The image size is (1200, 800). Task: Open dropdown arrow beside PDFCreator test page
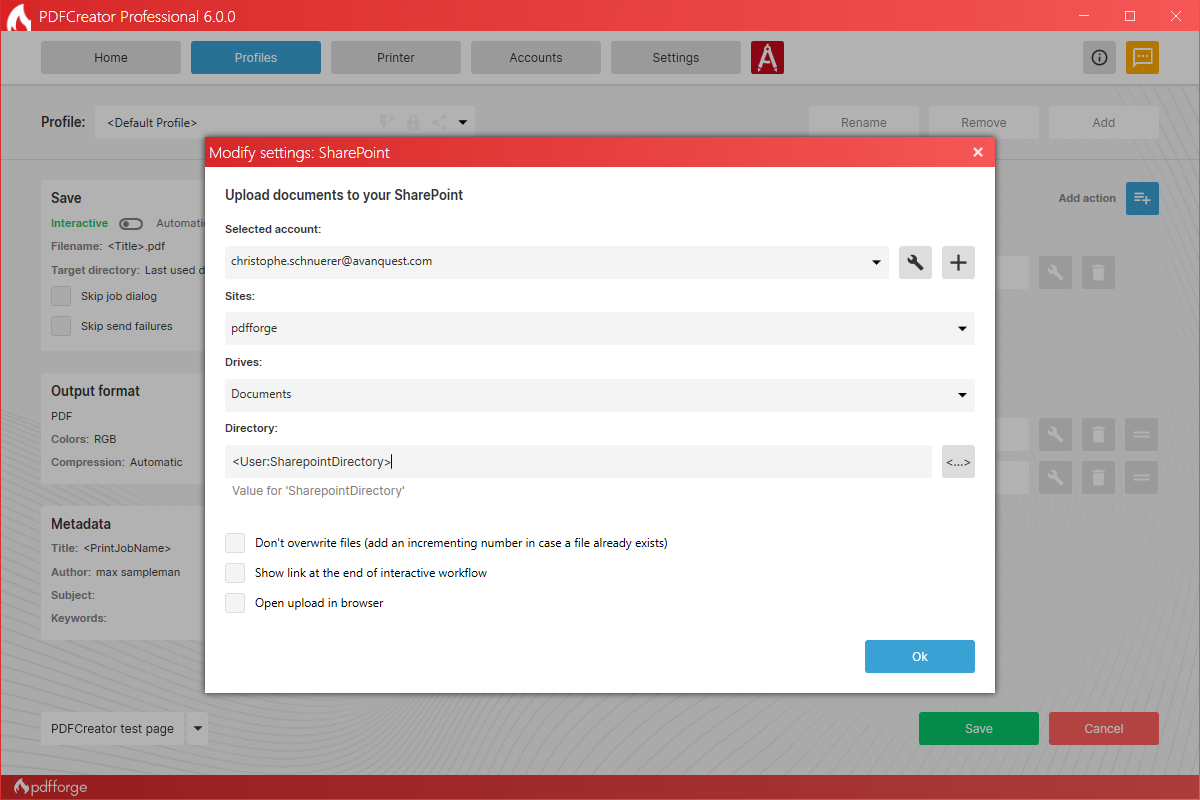(197, 729)
